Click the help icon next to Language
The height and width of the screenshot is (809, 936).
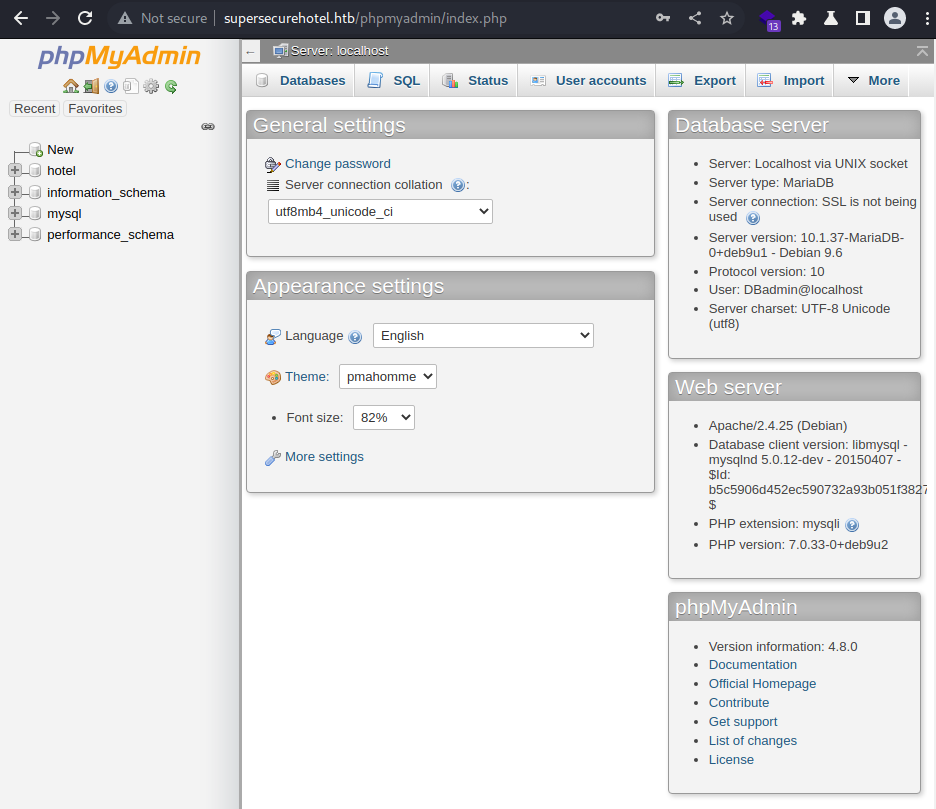[x=355, y=337]
